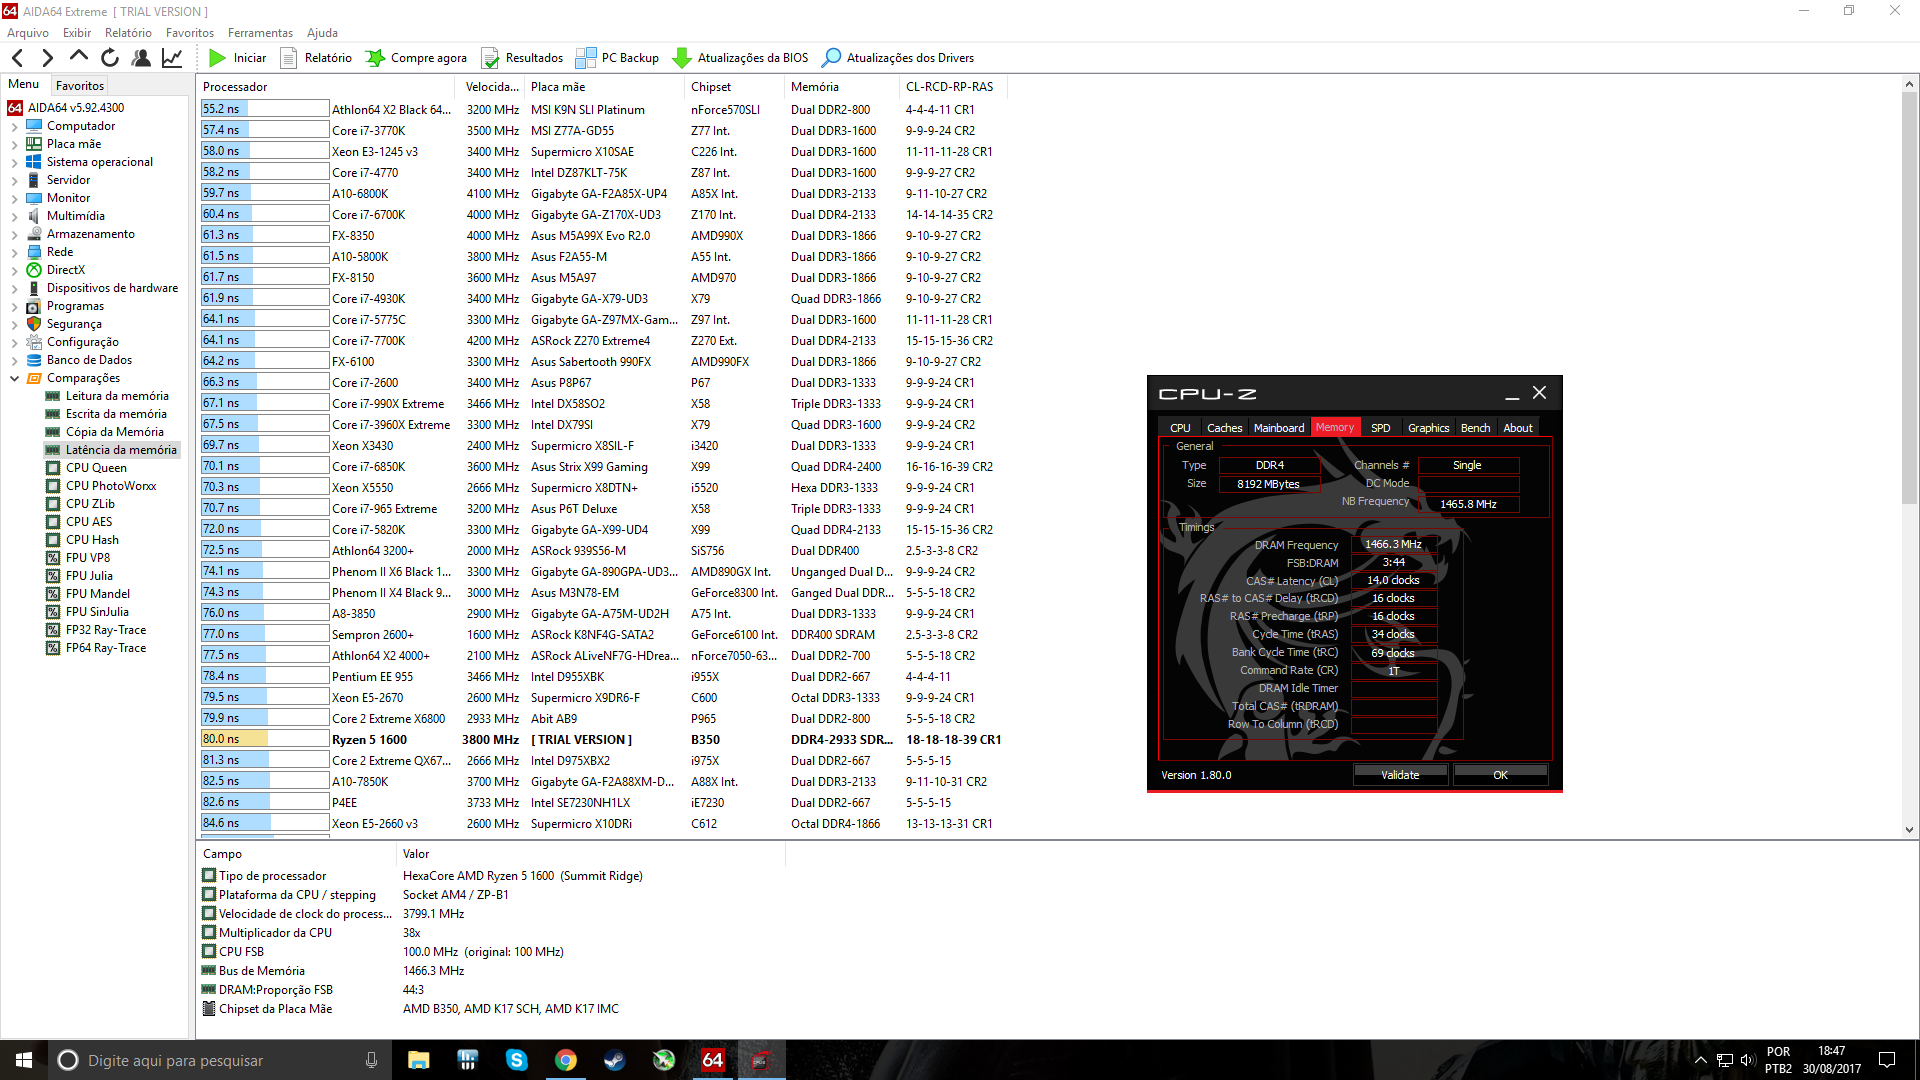Viewport: 1920px width, 1080px height.
Task: Click the CL-RCD-RP-RAS column header
Action: pyautogui.click(x=953, y=87)
